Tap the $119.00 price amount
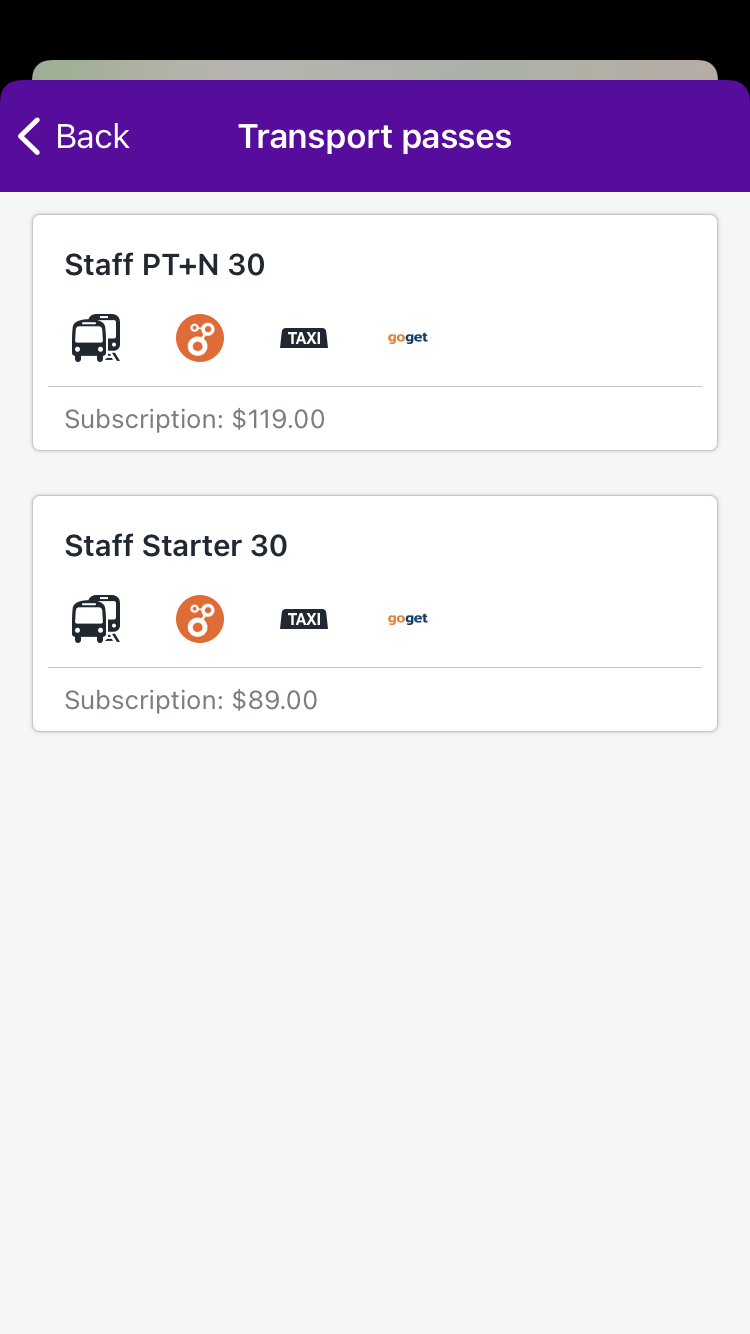Viewport: 750px width, 1334px height. [x=279, y=419]
